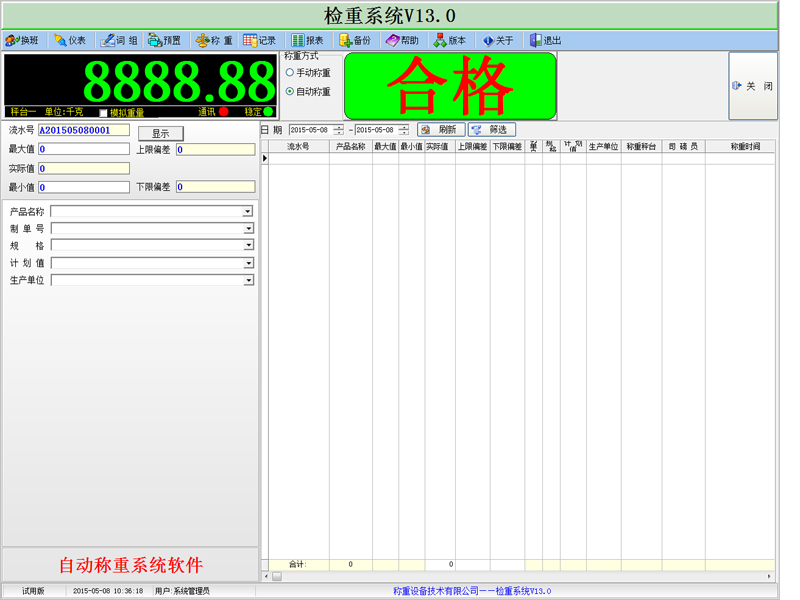Click the 最大值 input field
Screen dimensions: 800x600
(84, 149)
